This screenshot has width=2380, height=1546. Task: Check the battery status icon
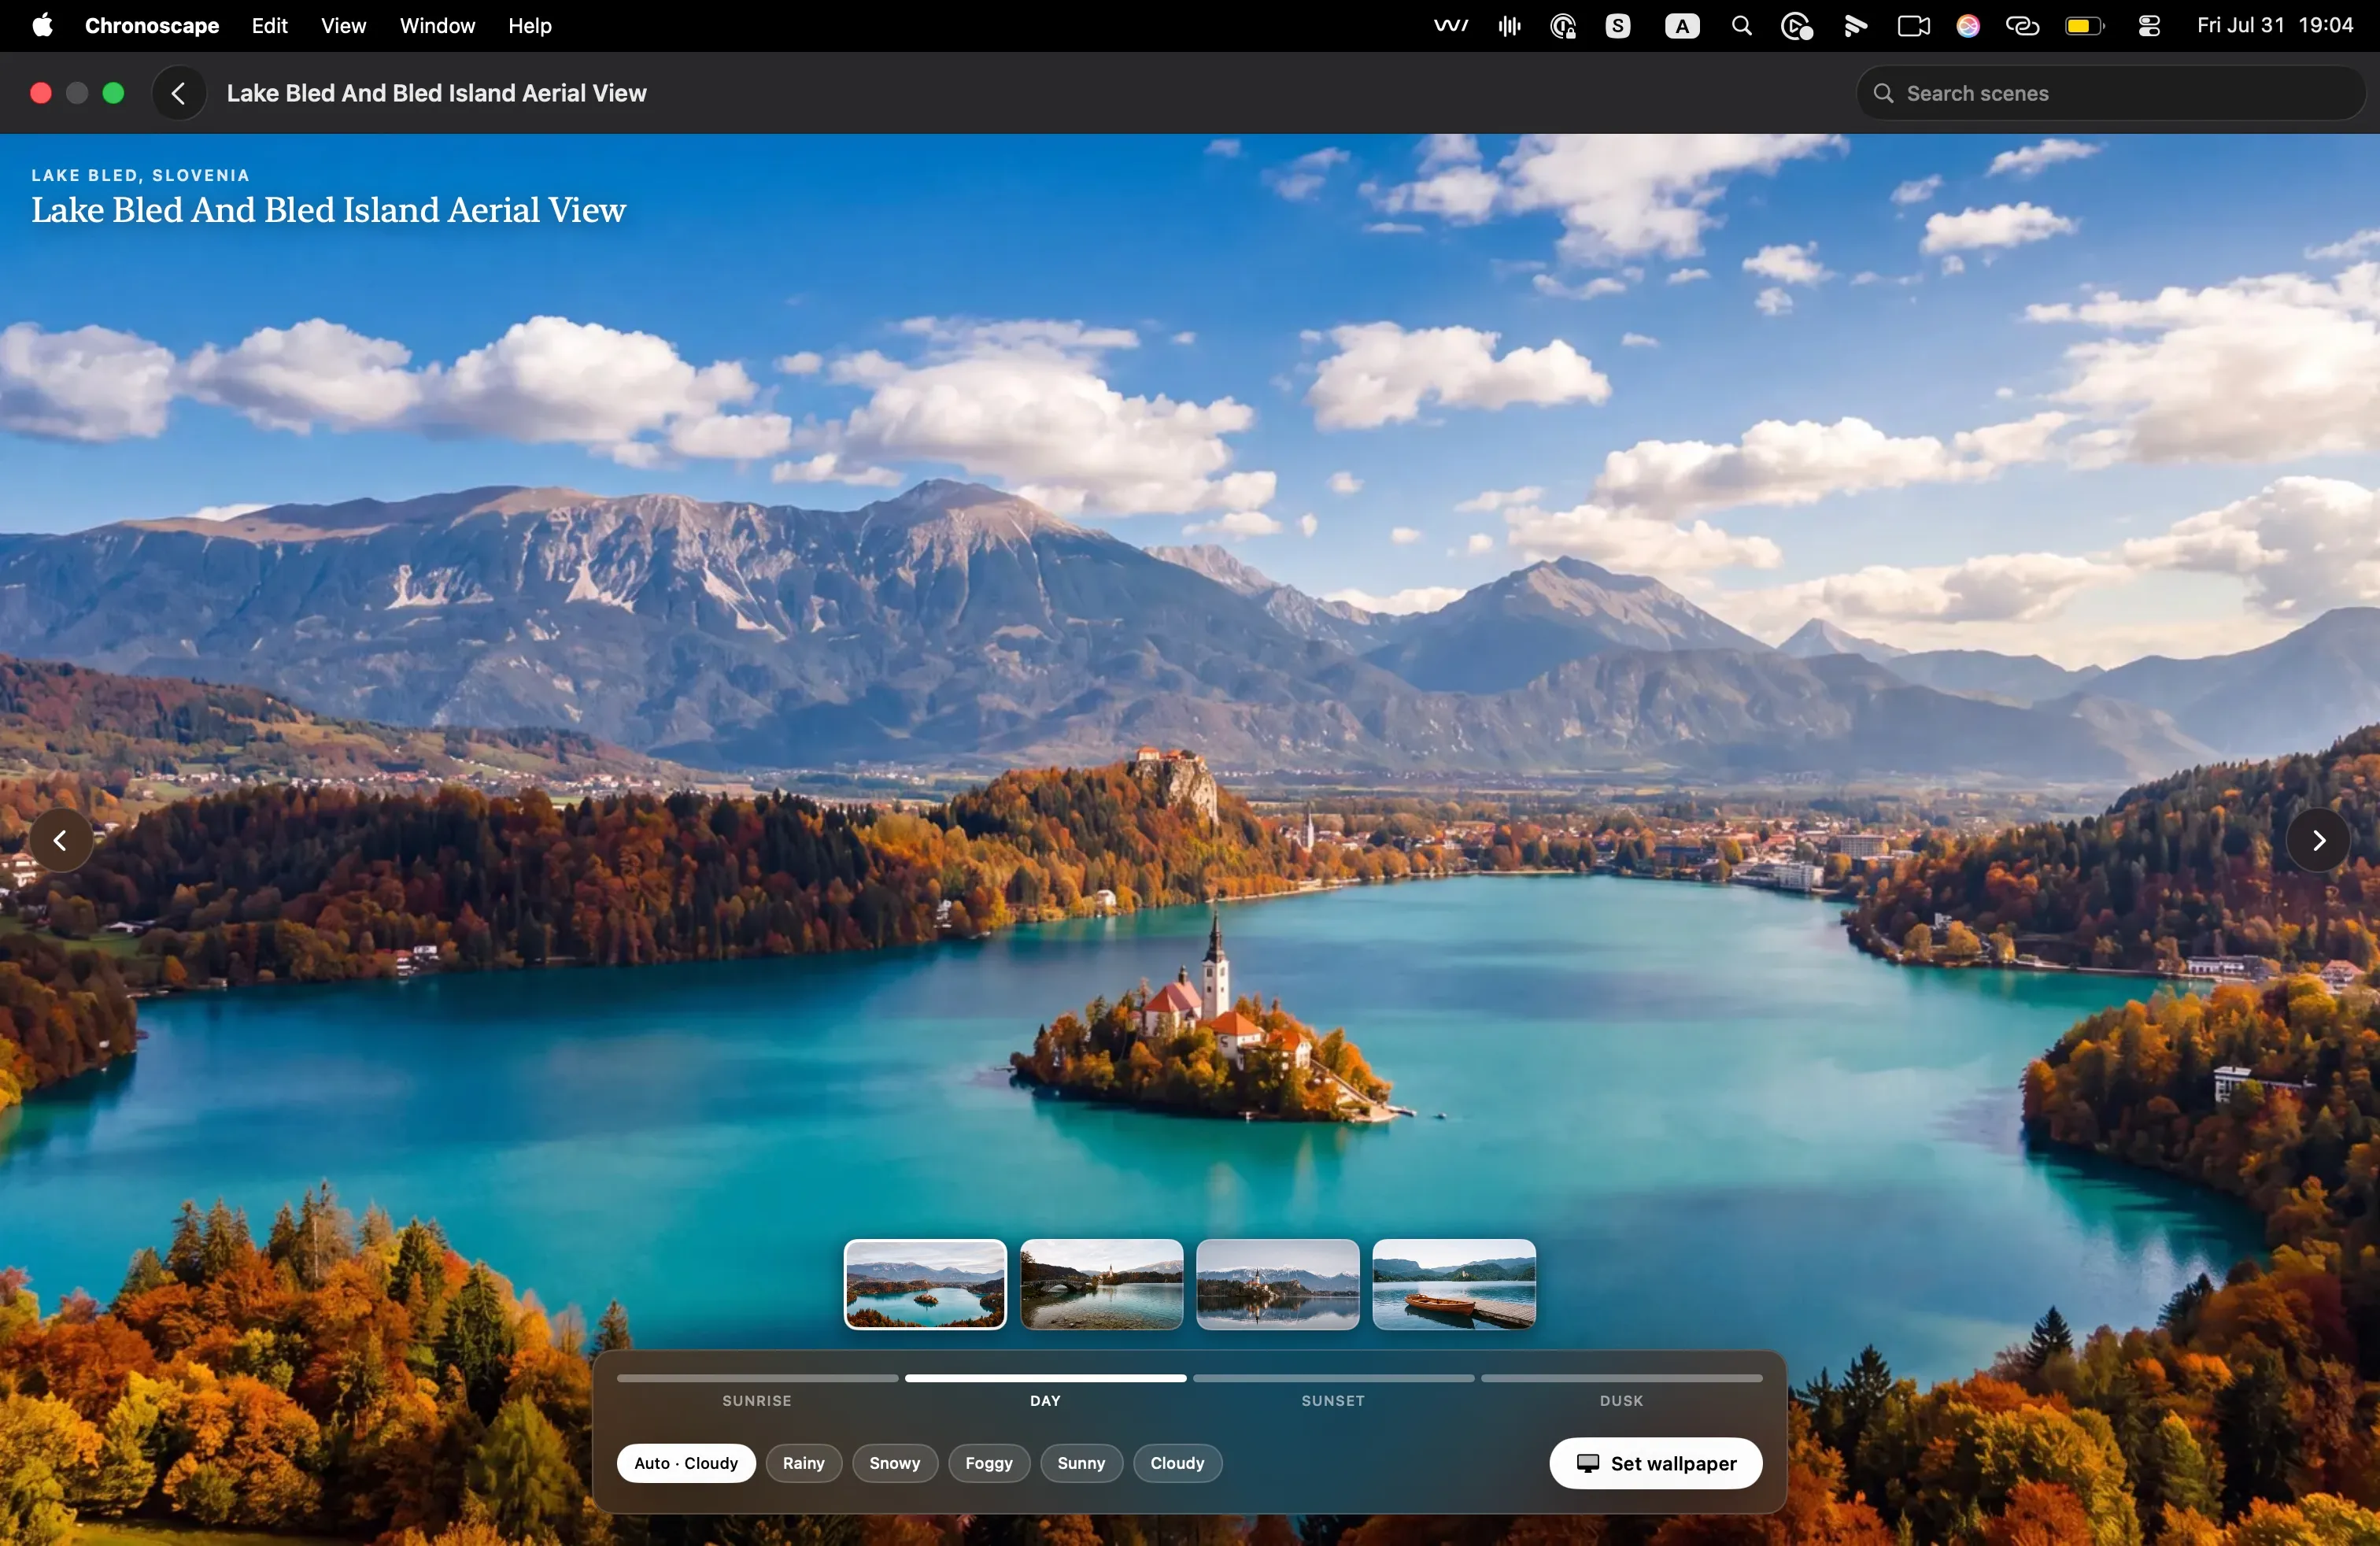pyautogui.click(x=2085, y=26)
